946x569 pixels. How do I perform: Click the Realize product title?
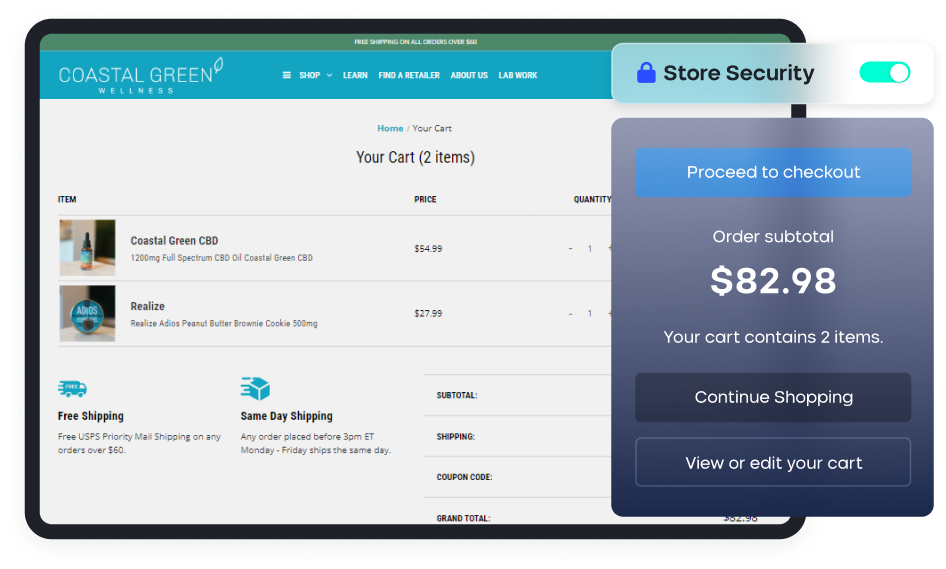pyautogui.click(x=148, y=307)
